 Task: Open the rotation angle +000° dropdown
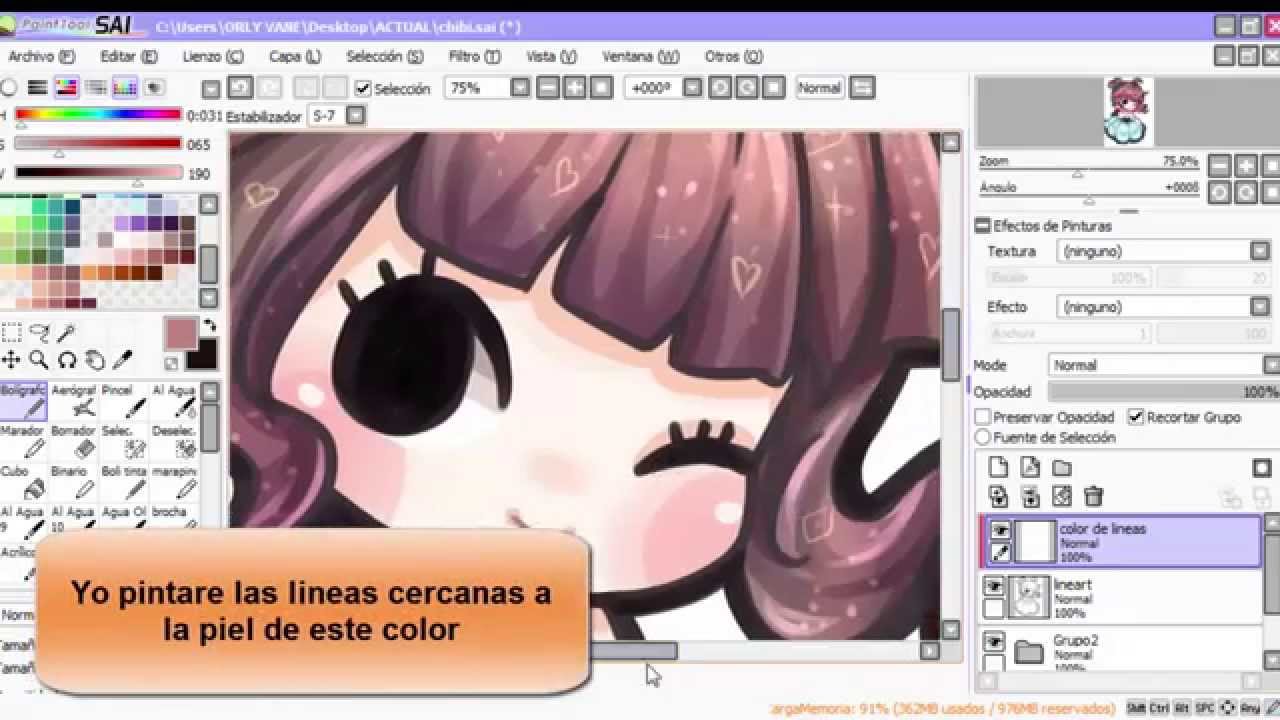point(692,88)
